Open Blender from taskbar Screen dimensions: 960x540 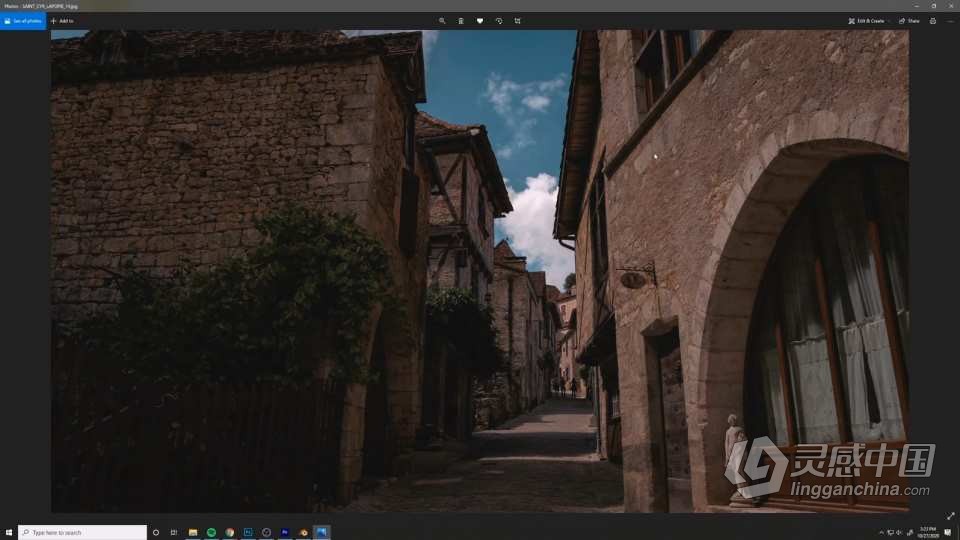coord(303,533)
